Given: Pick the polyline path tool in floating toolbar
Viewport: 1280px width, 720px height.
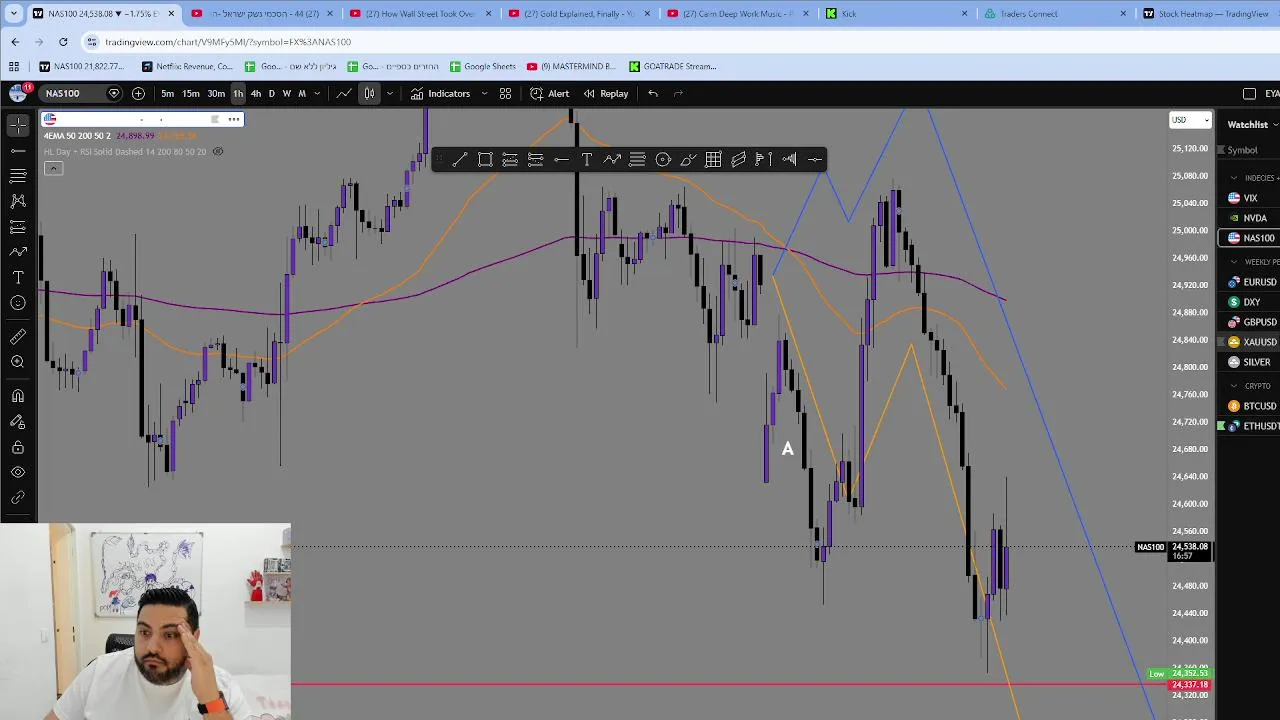Looking at the screenshot, I should point(612,159).
